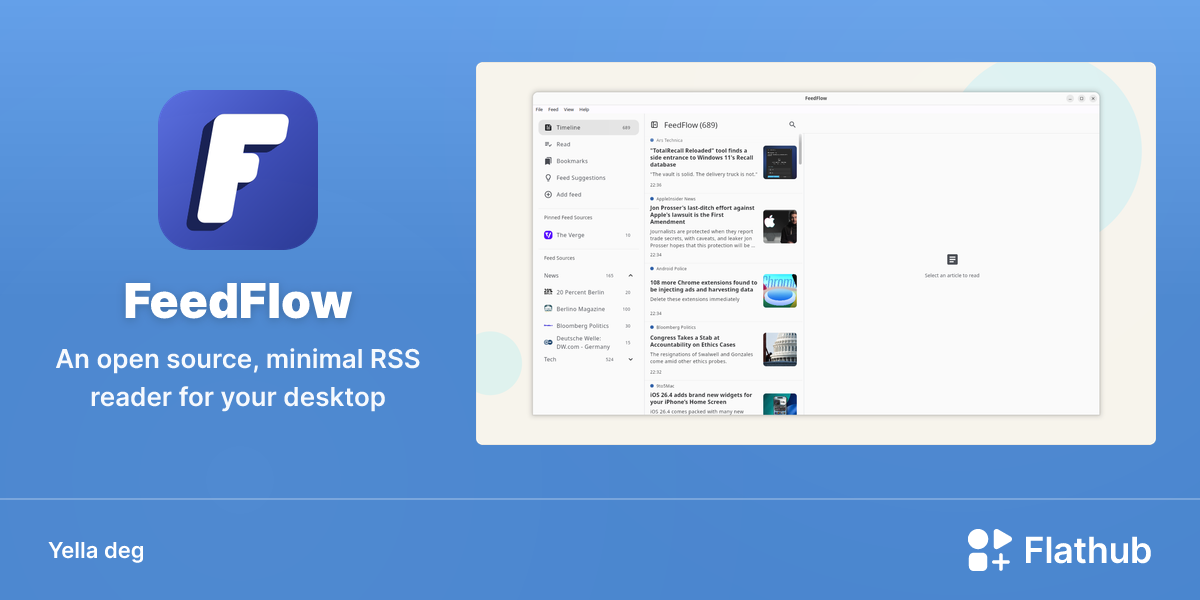1200x600 pixels.
Task: Click the 20 Percent Berlin feed icon
Action: click(548, 292)
